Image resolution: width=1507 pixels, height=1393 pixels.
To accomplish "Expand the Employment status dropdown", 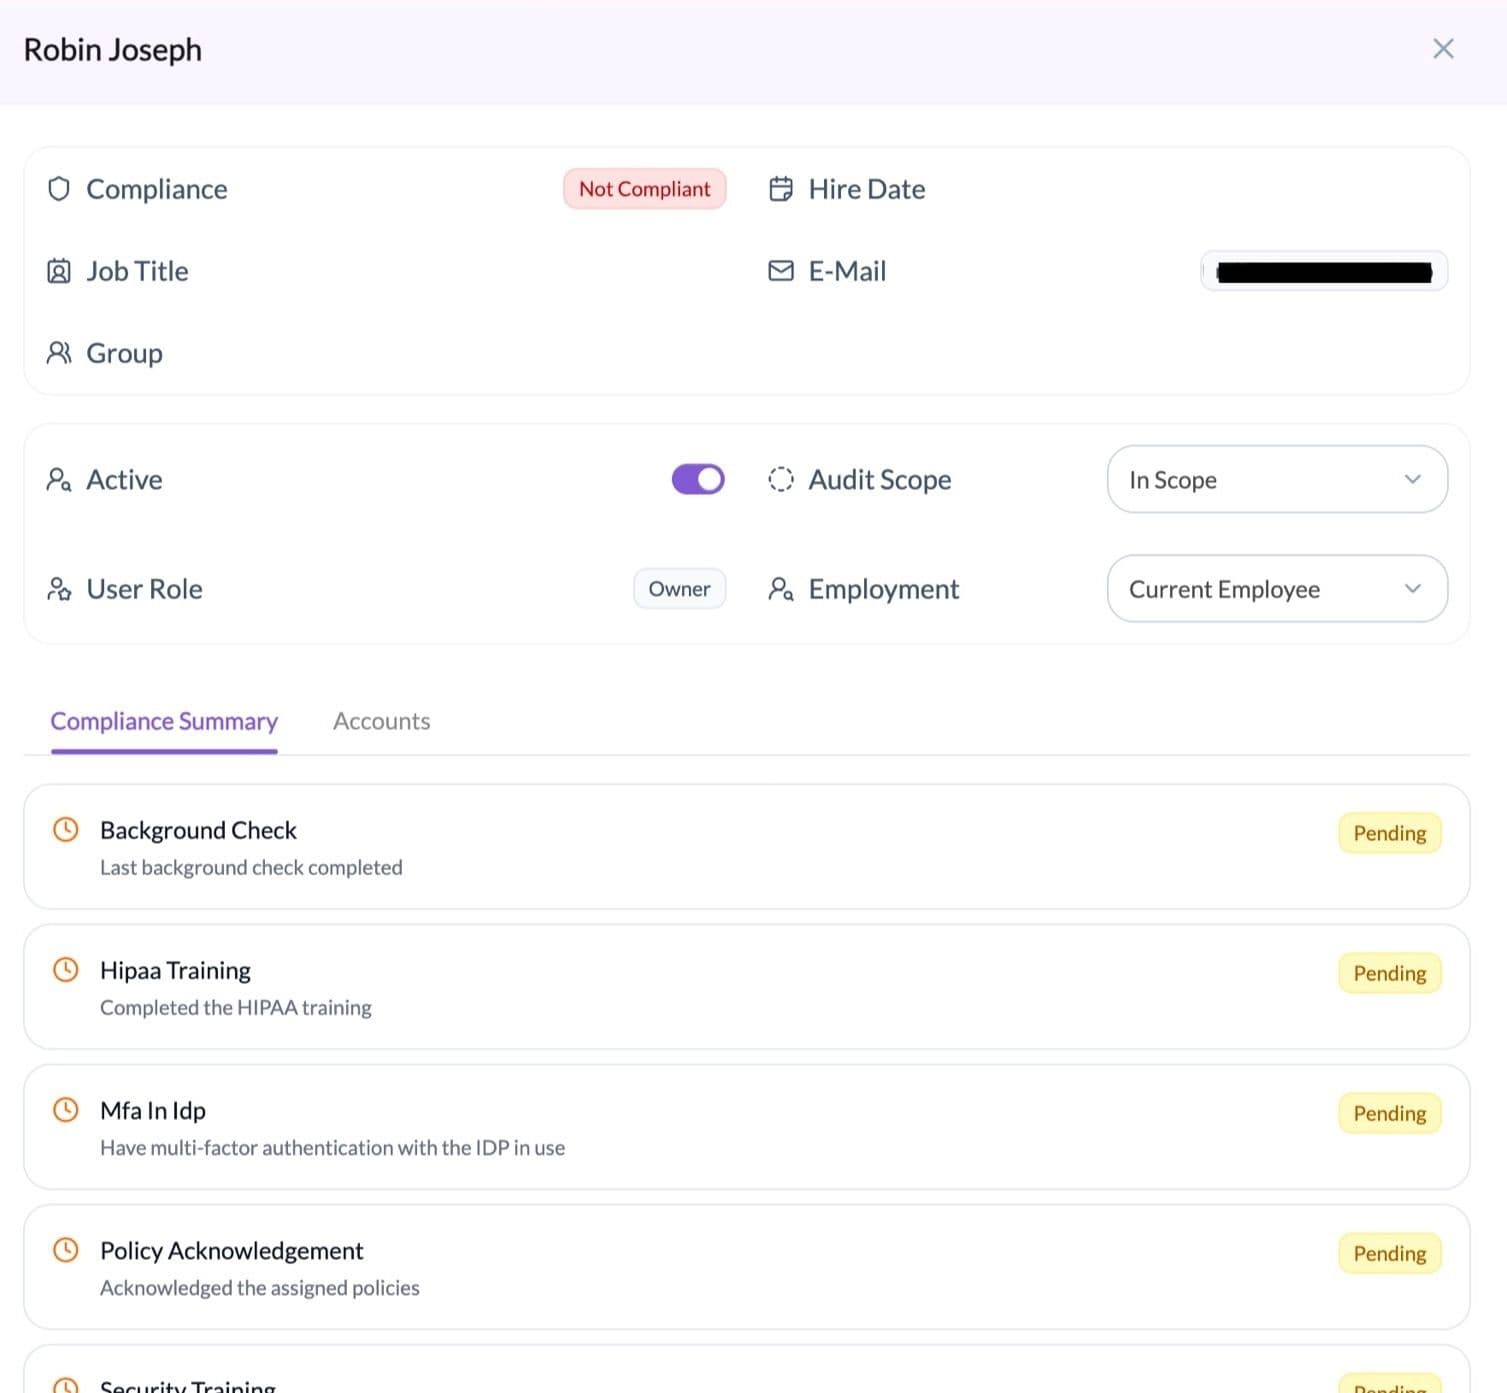I will tap(1276, 589).
